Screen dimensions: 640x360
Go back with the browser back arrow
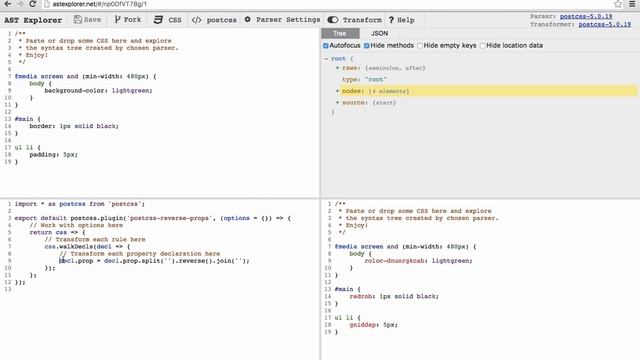click(x=7, y=4)
